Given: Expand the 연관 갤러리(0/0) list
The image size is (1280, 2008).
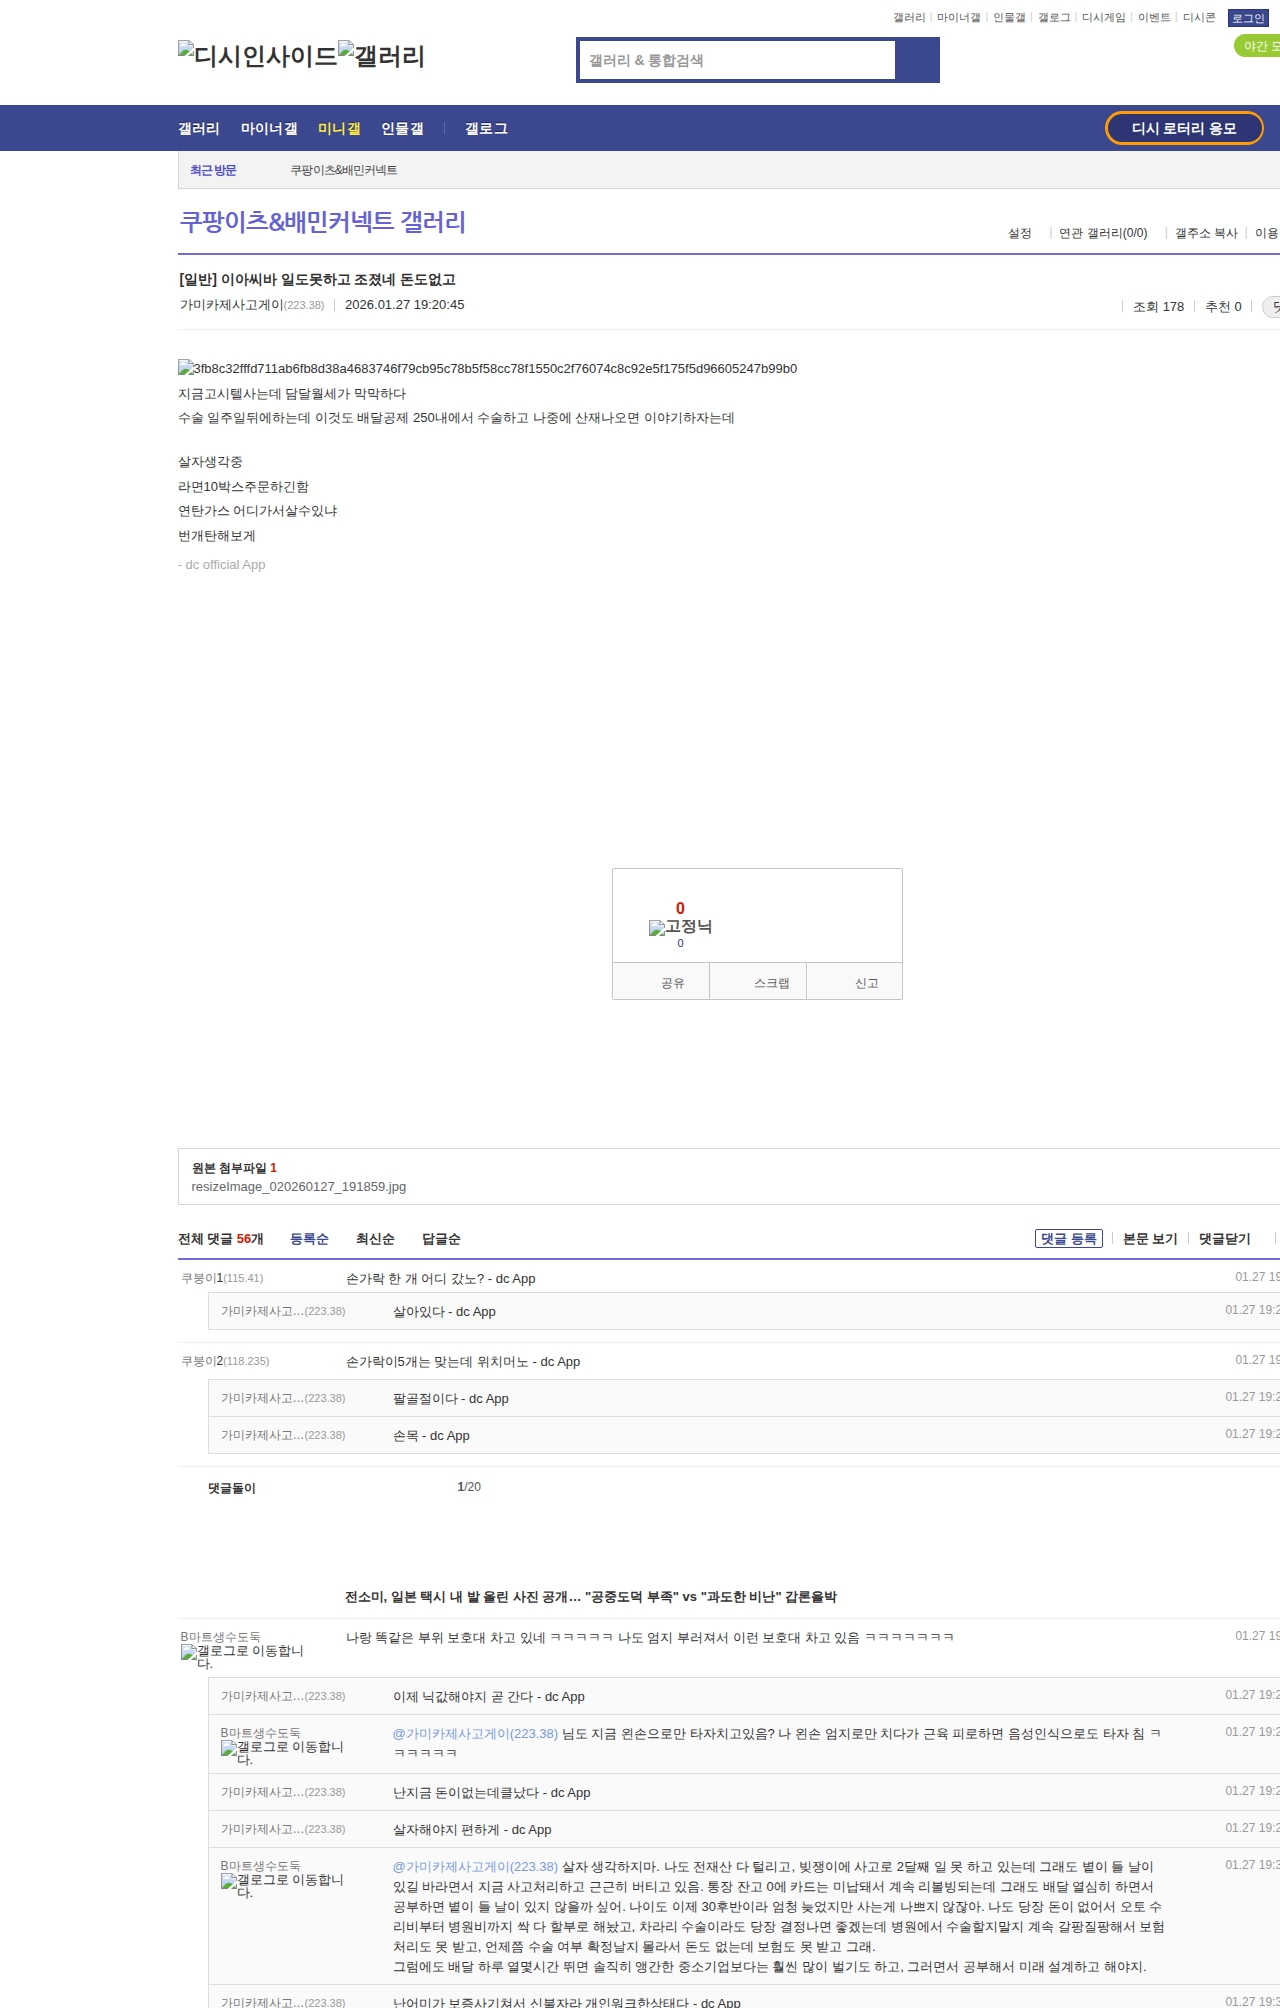Looking at the screenshot, I should [1103, 233].
